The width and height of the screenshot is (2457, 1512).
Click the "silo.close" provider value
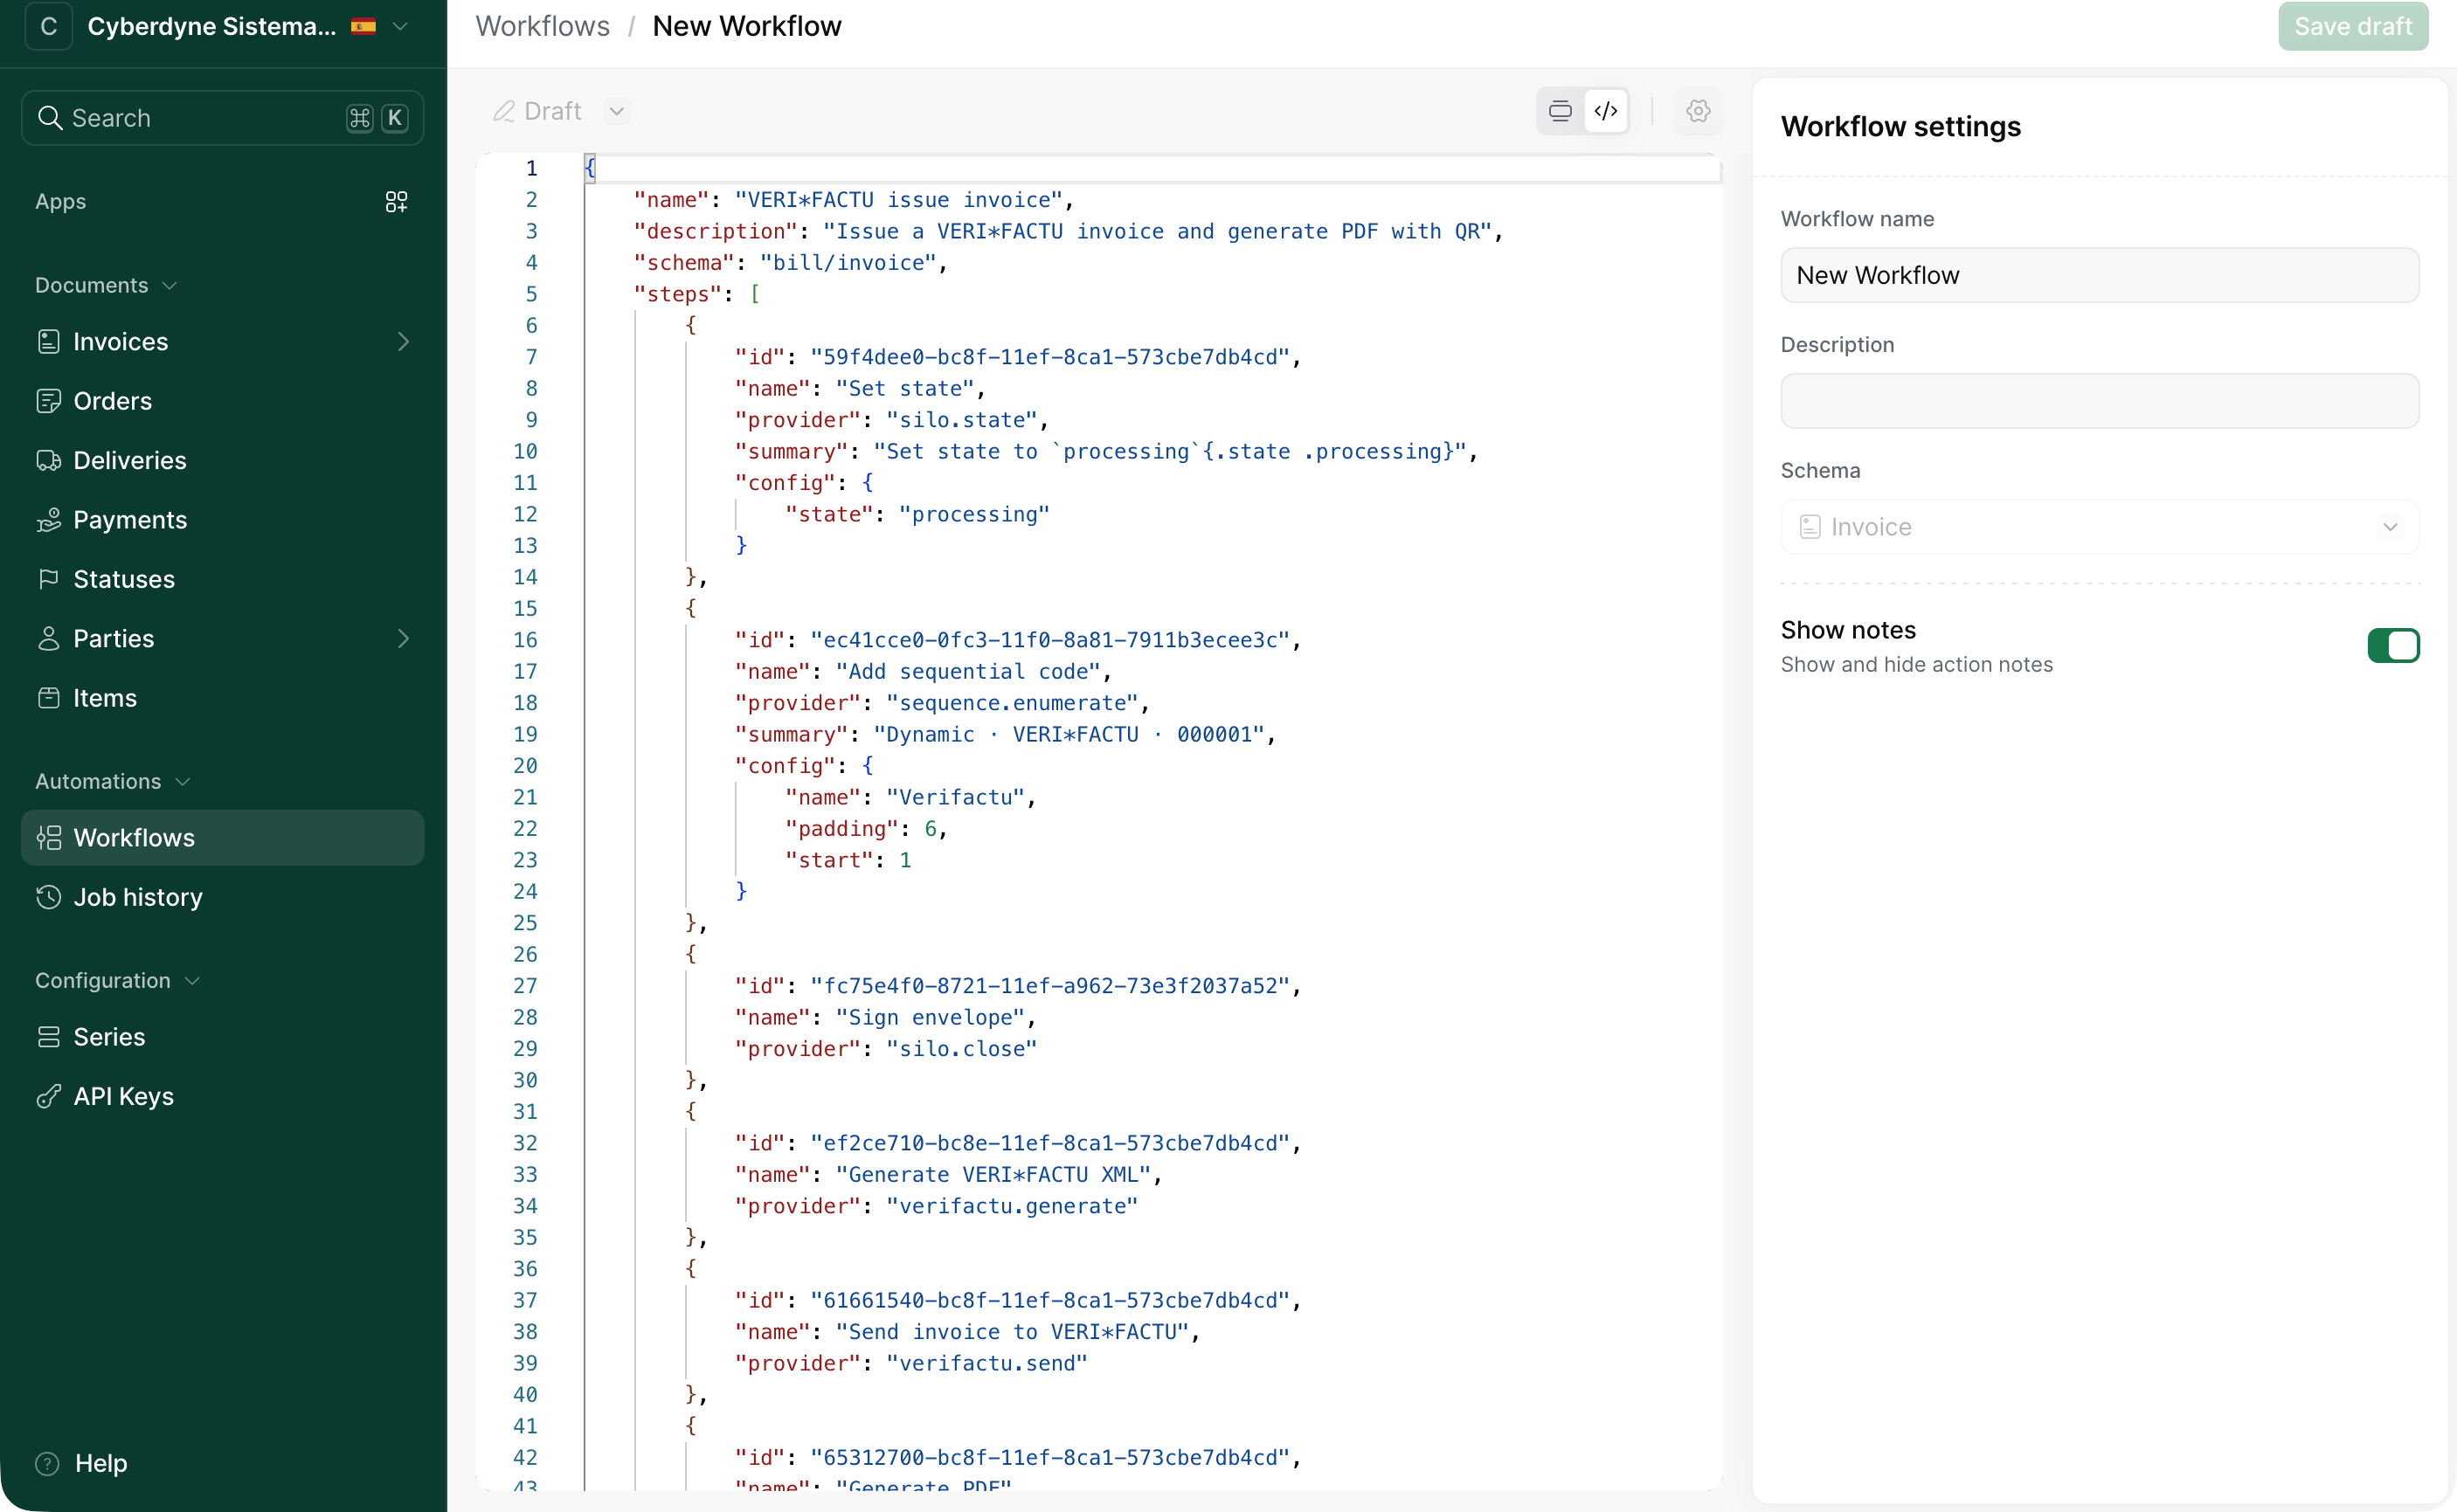click(961, 1049)
